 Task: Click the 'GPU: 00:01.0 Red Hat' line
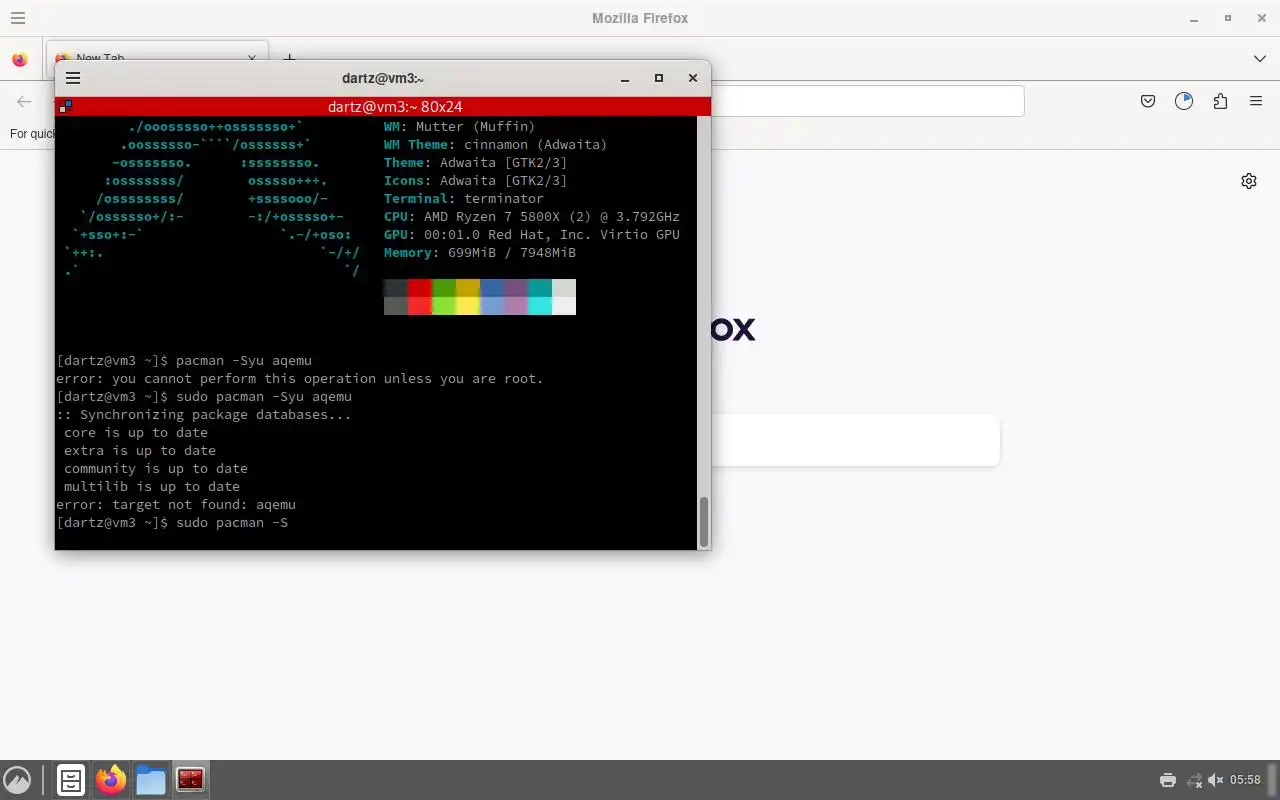[532, 235]
